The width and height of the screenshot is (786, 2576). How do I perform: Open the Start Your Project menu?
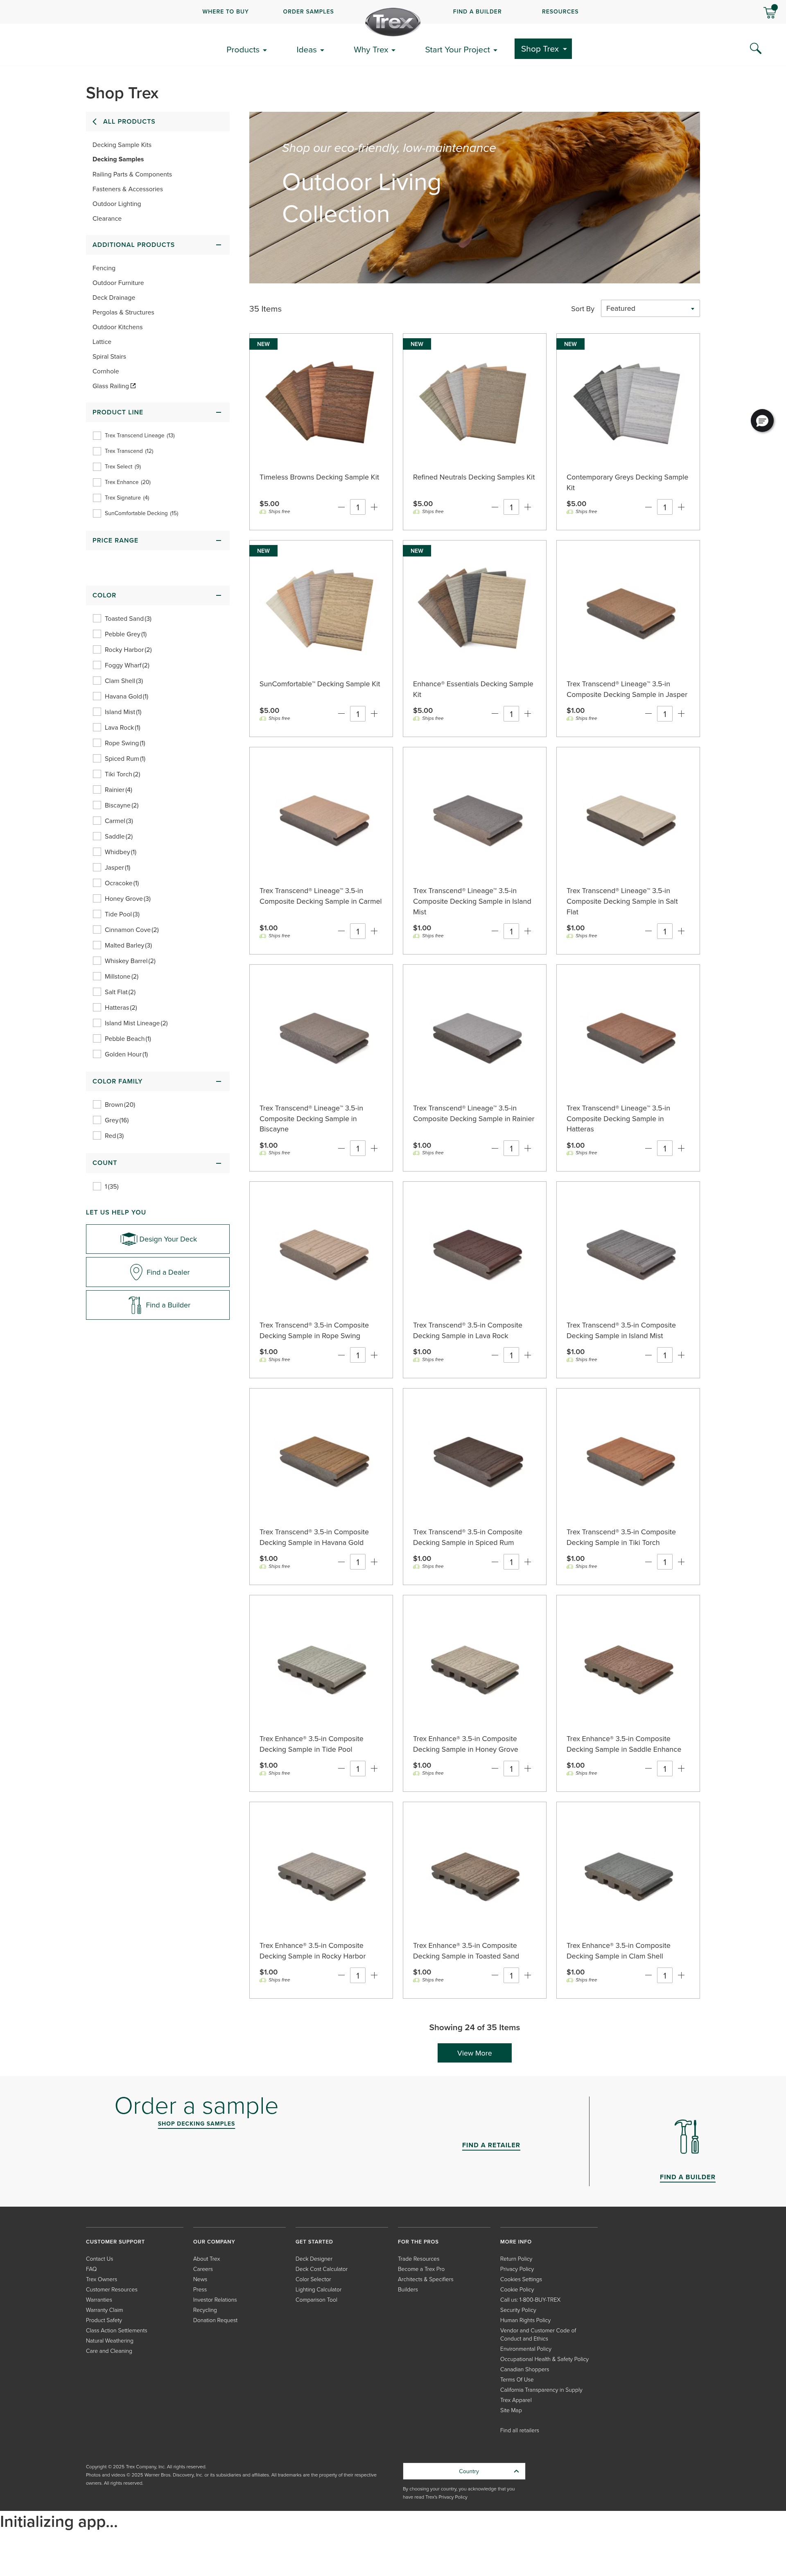[461, 49]
